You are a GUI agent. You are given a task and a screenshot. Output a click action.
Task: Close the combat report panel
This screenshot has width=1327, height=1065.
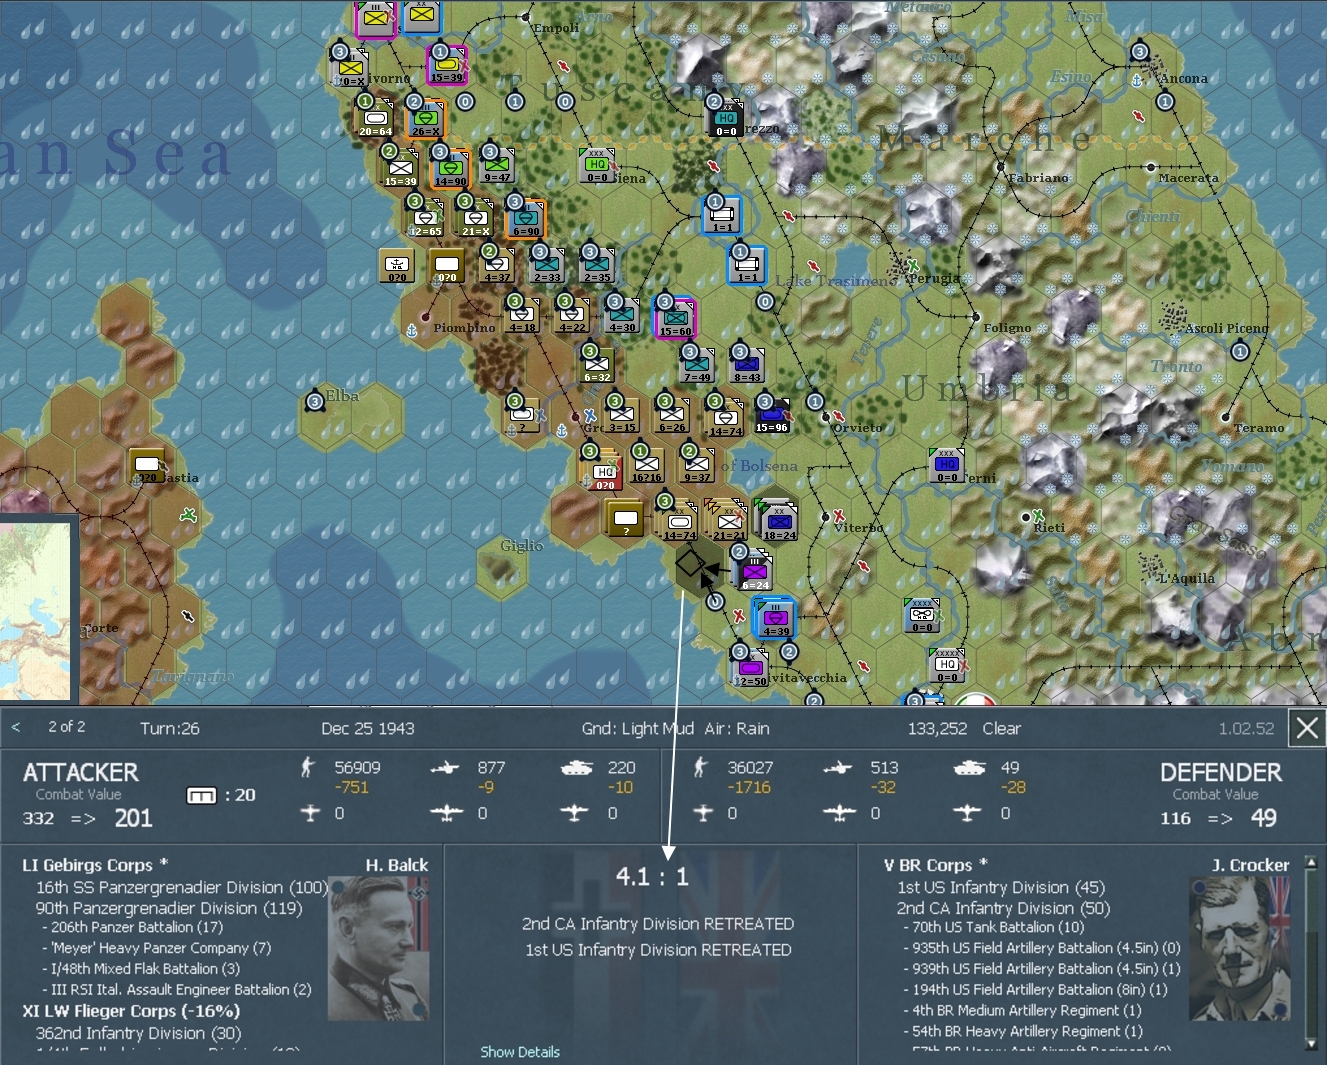coord(1307,728)
